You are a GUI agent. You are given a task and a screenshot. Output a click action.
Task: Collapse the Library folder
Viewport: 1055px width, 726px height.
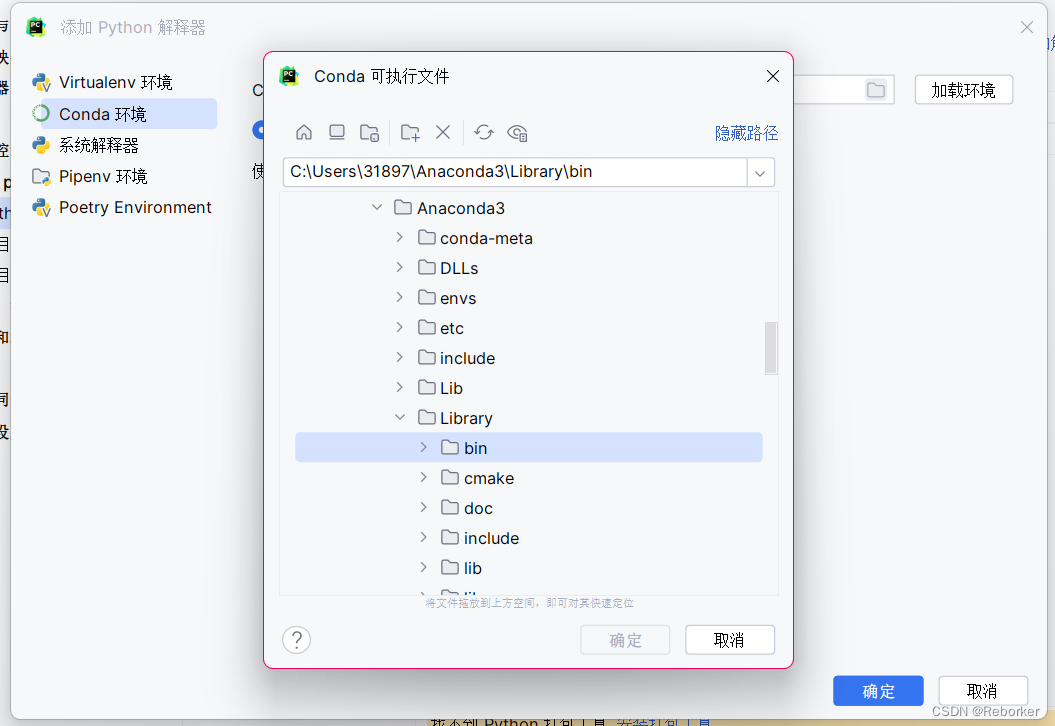(x=400, y=417)
